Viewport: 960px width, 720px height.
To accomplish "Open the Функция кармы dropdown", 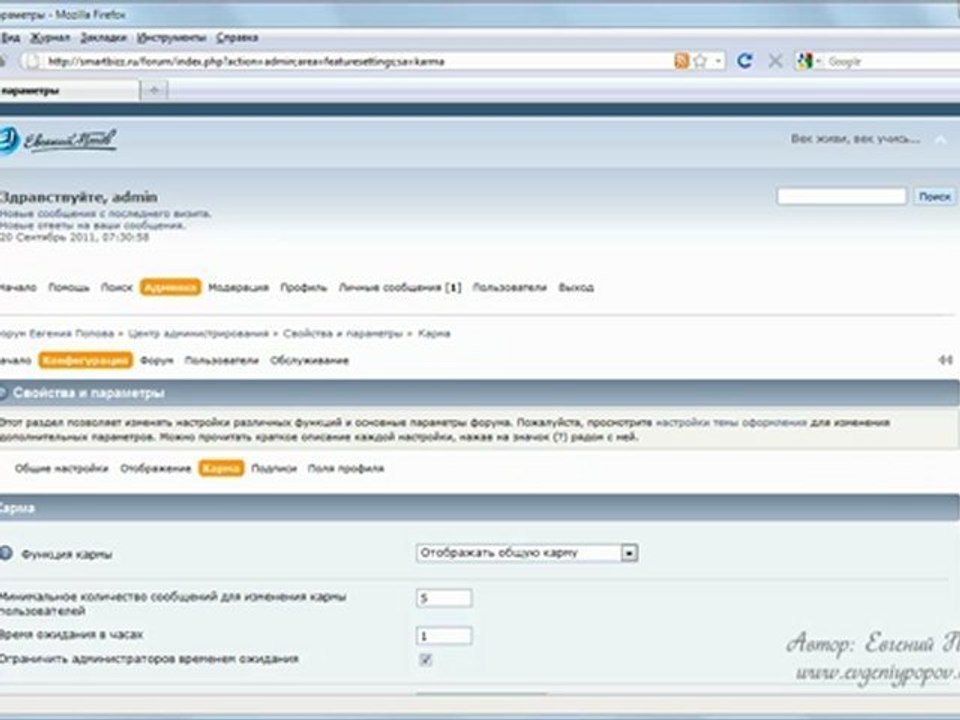I will point(527,553).
